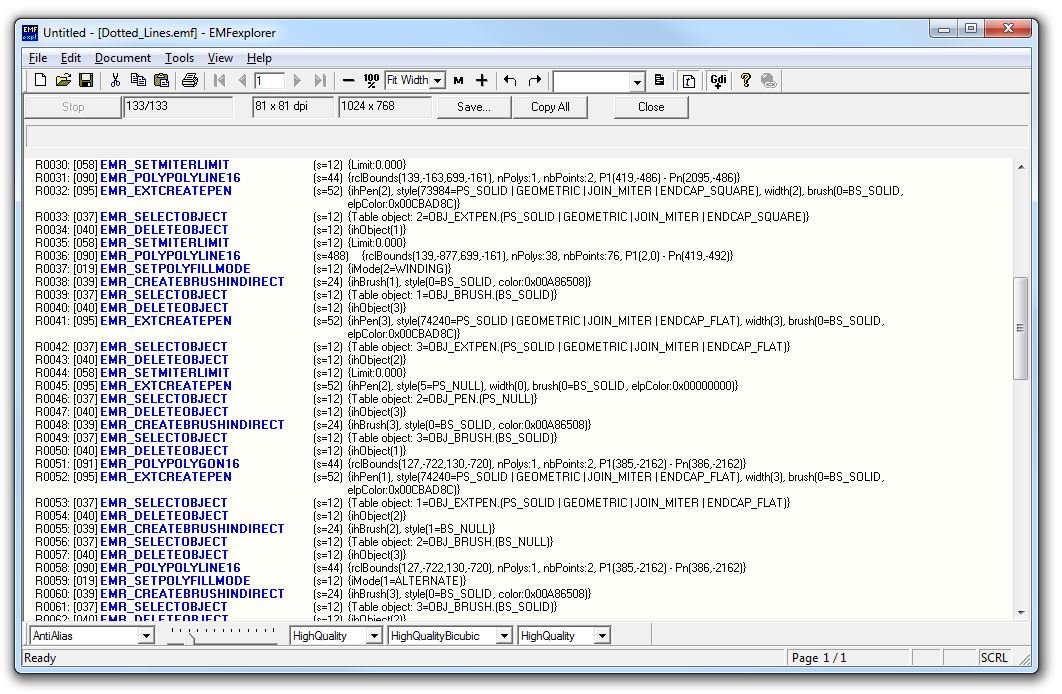
Task: Open the empty toolbar combo box dropdown
Action: tap(637, 82)
